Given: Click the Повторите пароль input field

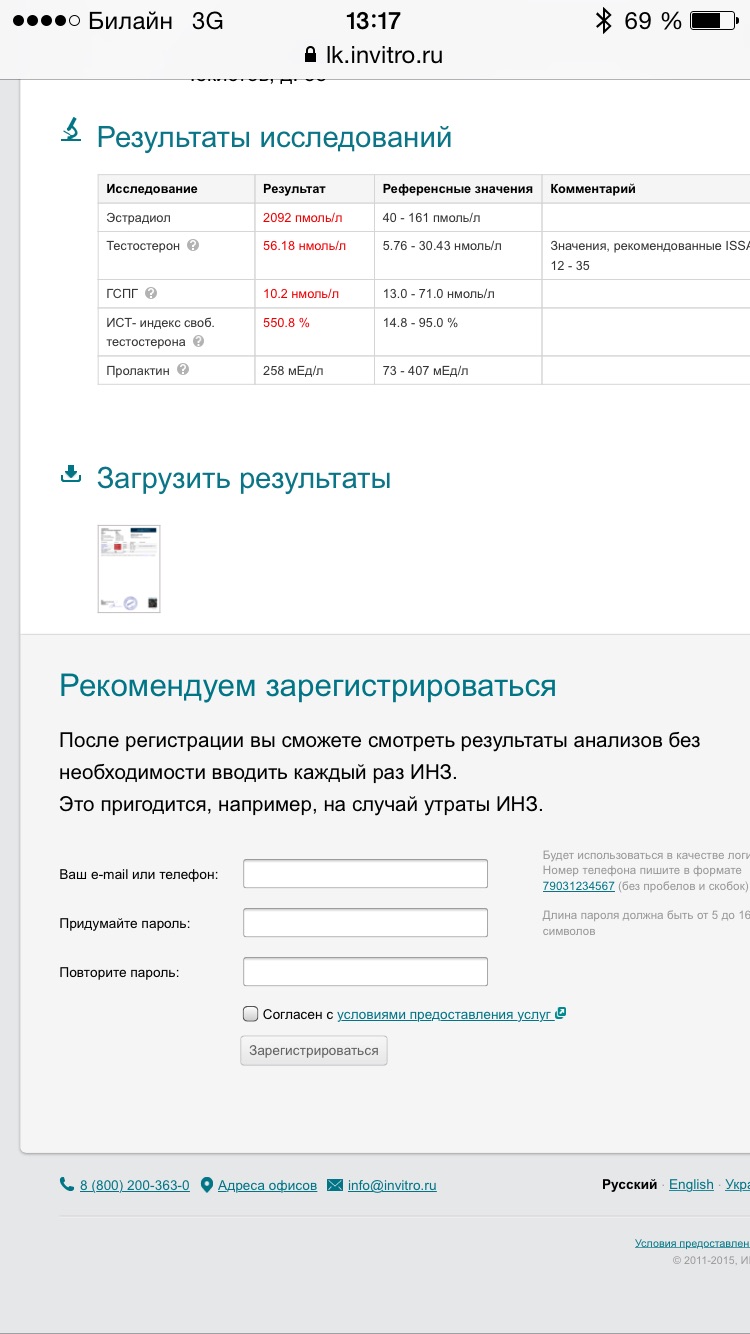Looking at the screenshot, I should click(365, 971).
